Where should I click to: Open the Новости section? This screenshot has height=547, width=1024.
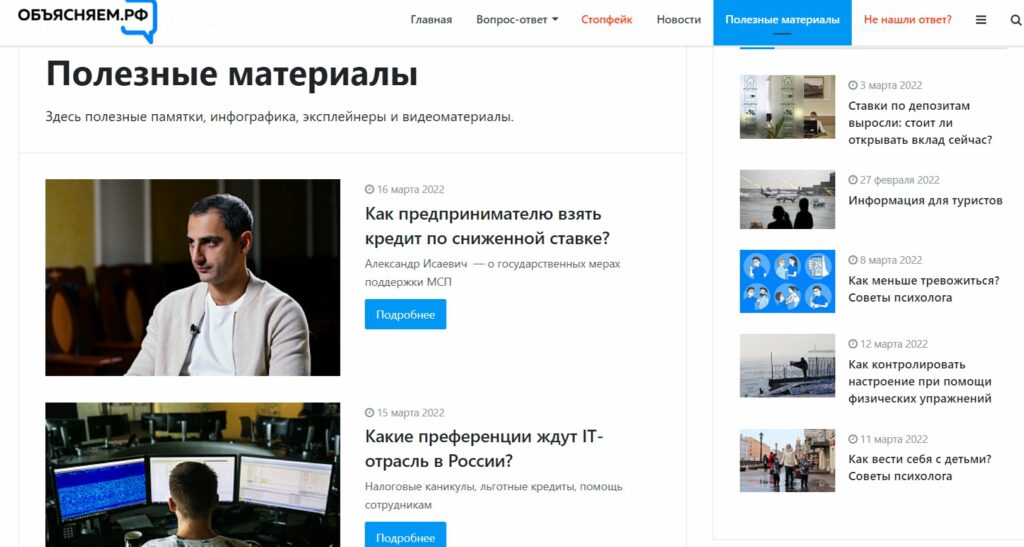[679, 20]
